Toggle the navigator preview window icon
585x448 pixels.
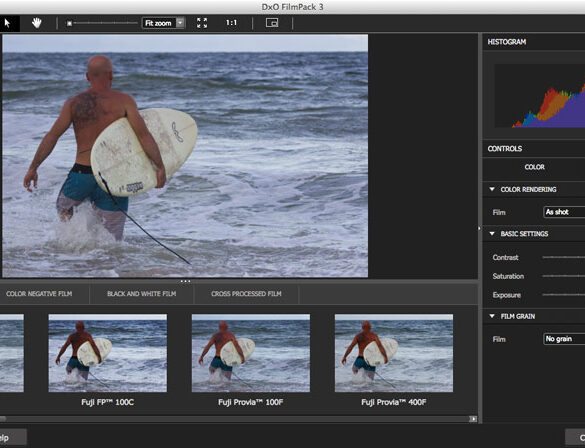[x=272, y=23]
